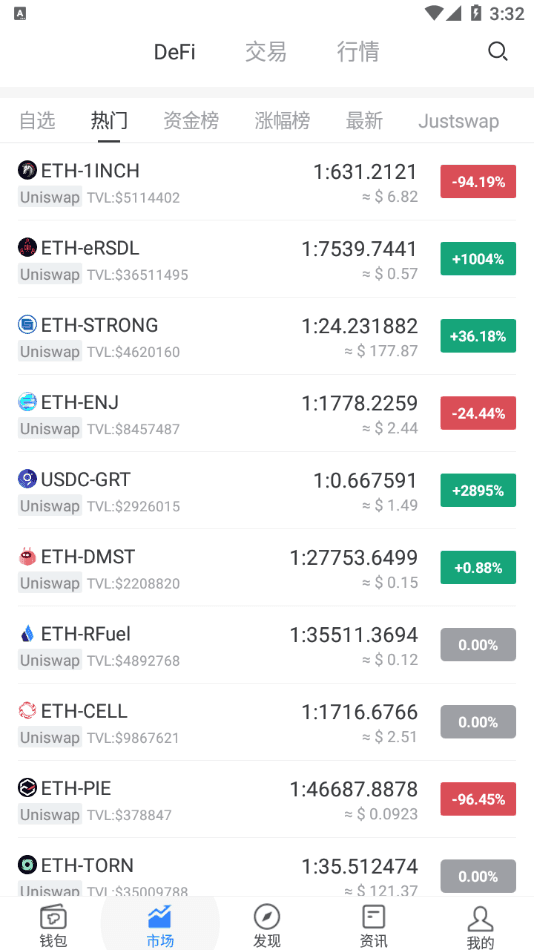Viewport: 534px width, 950px height.
Task: Select the 自选 watchlist tab
Action: point(37,121)
